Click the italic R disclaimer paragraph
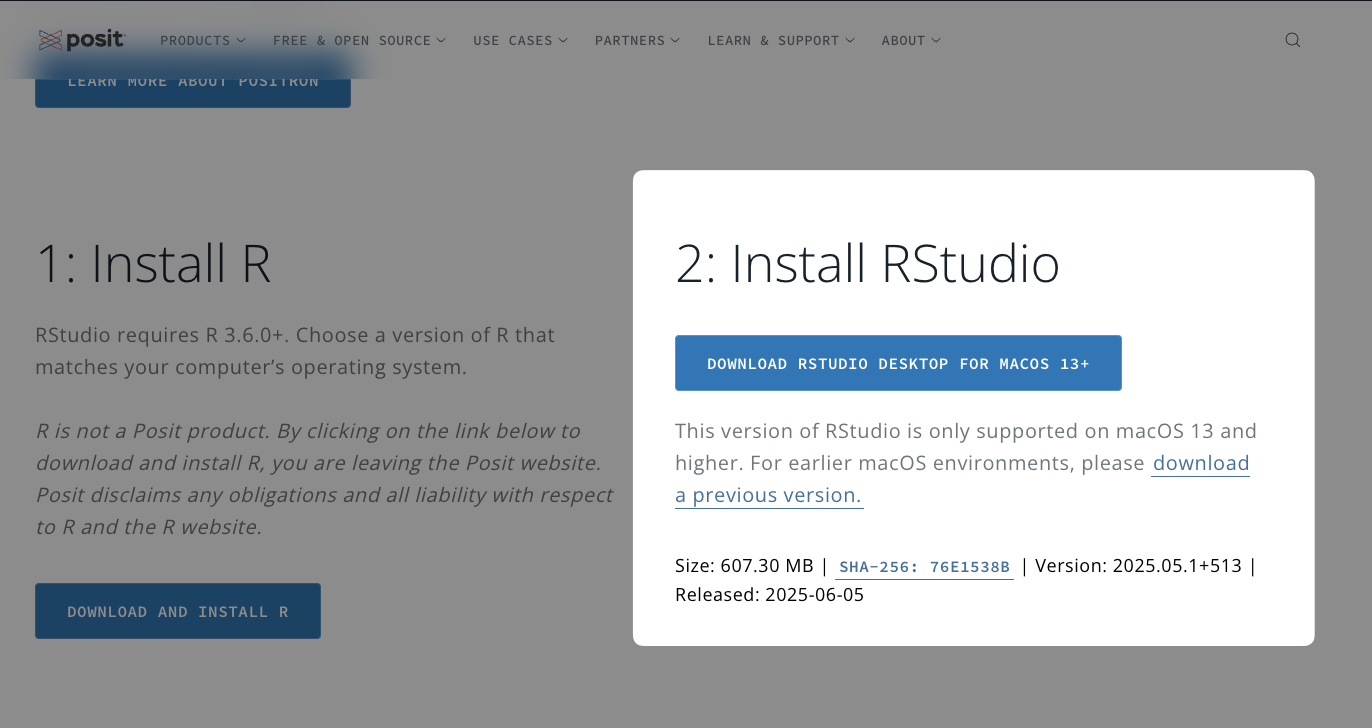 click(x=324, y=479)
